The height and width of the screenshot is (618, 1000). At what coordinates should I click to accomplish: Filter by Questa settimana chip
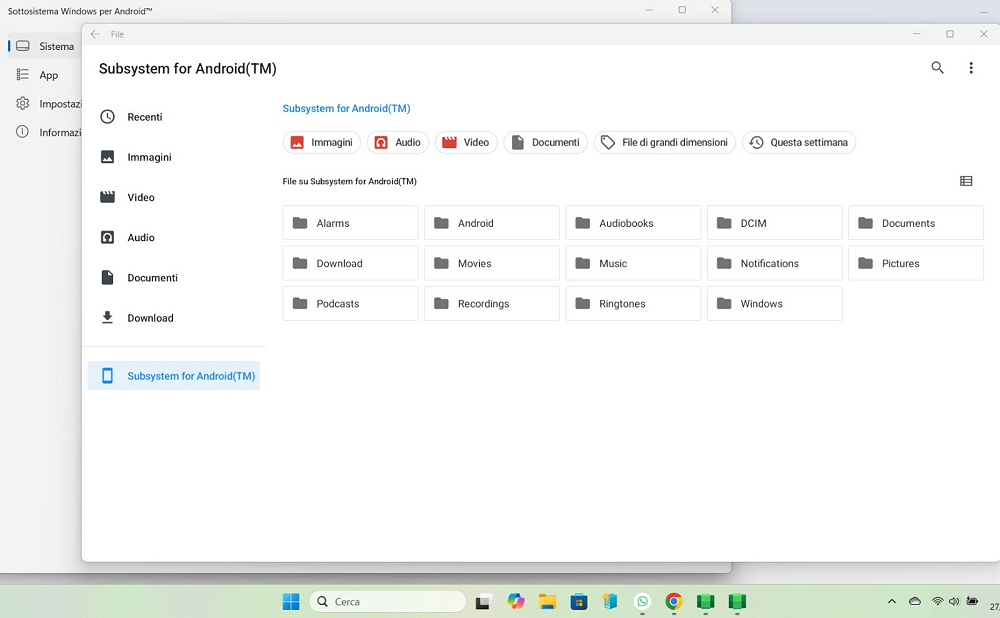point(798,142)
